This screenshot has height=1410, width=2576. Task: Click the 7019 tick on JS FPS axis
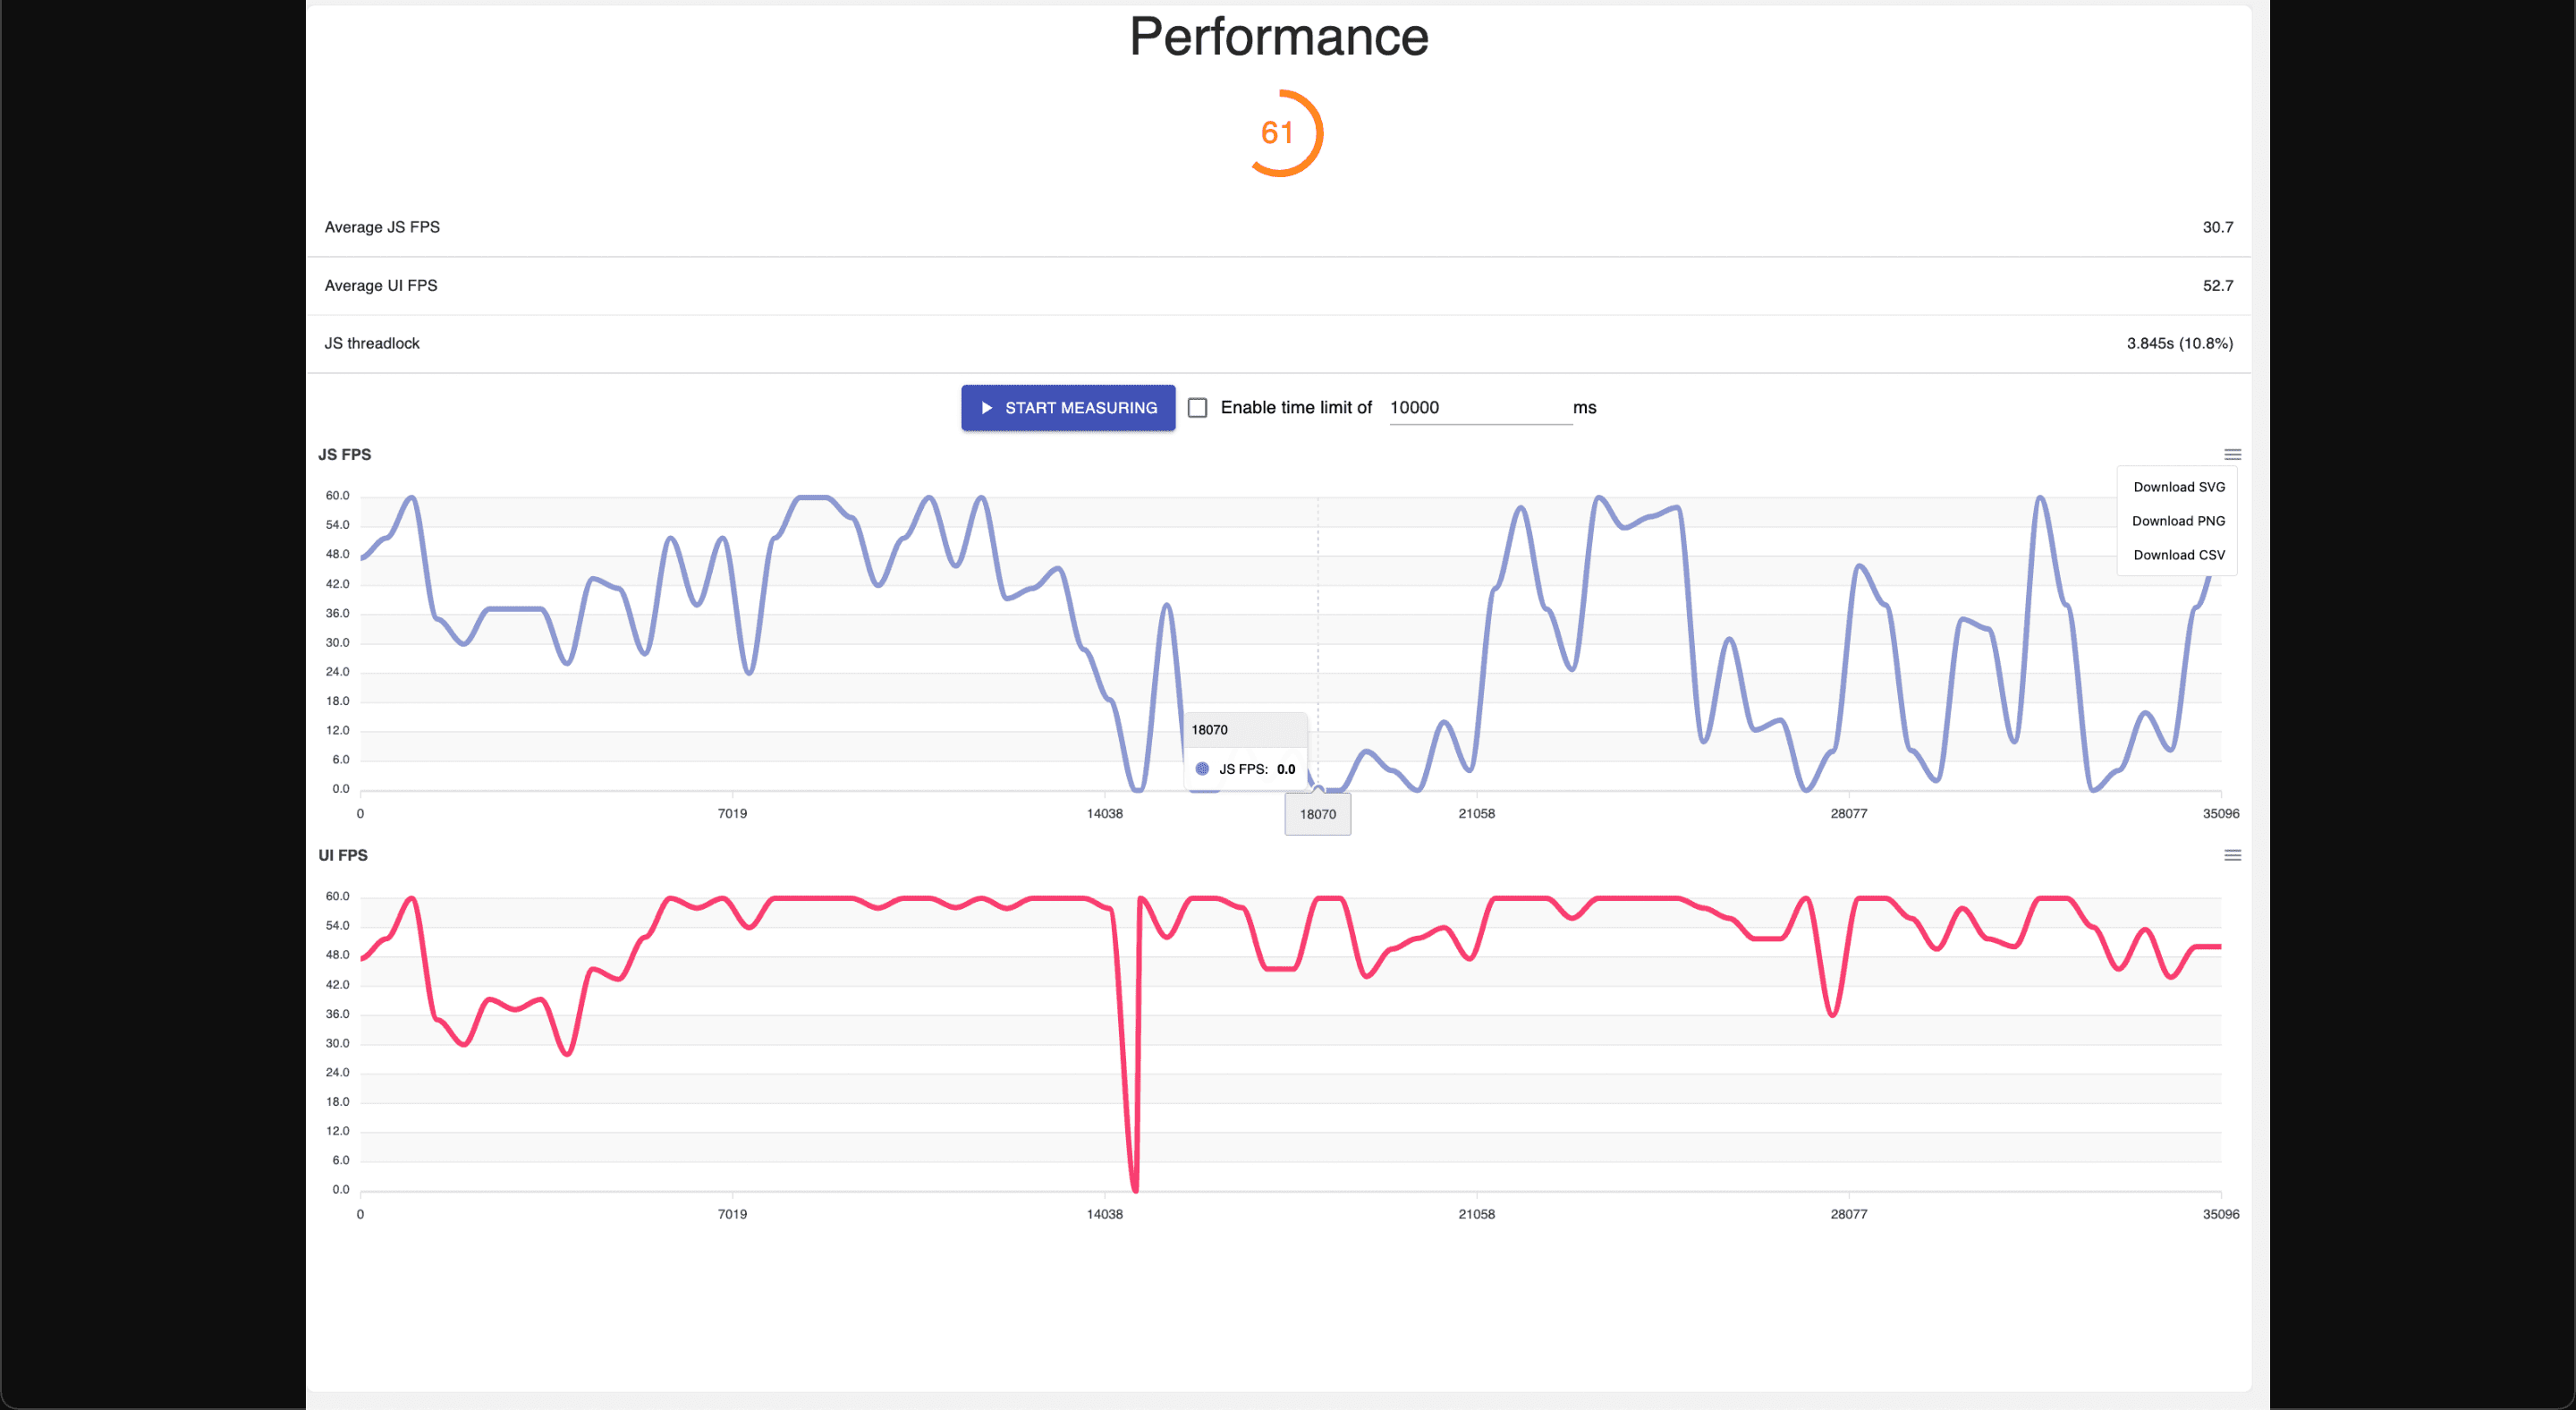732,814
